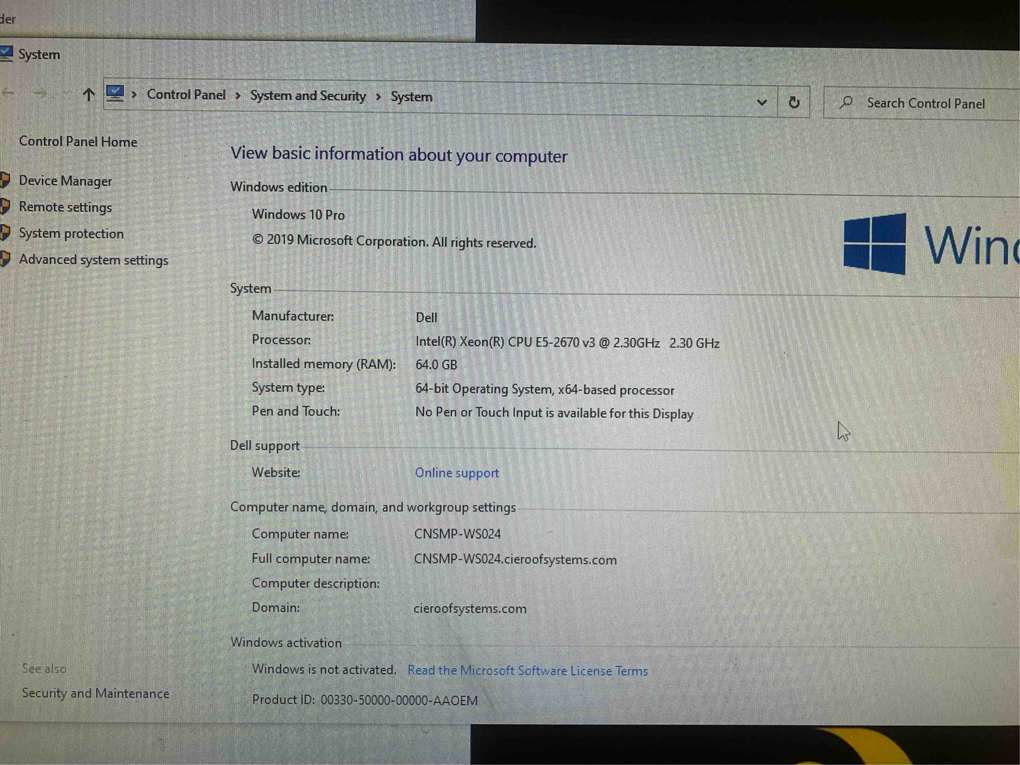Click the '© 2019 Microsoft Corporation' copyright text
1020x765 pixels.
(x=394, y=241)
